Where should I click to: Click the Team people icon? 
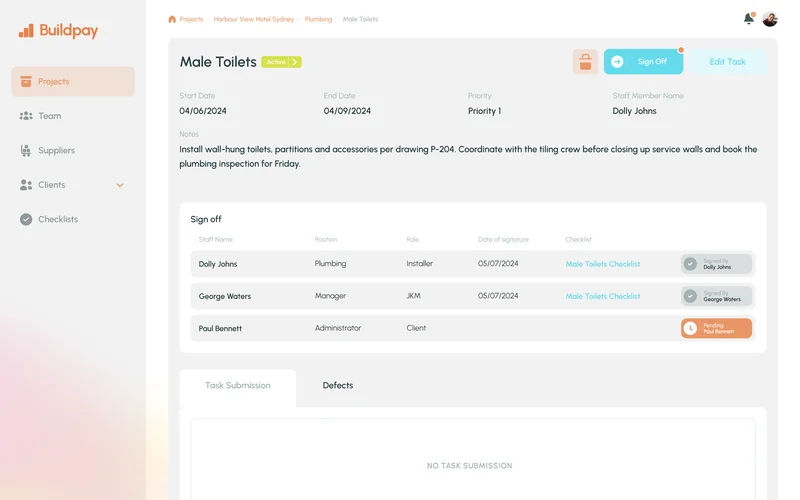[26, 116]
